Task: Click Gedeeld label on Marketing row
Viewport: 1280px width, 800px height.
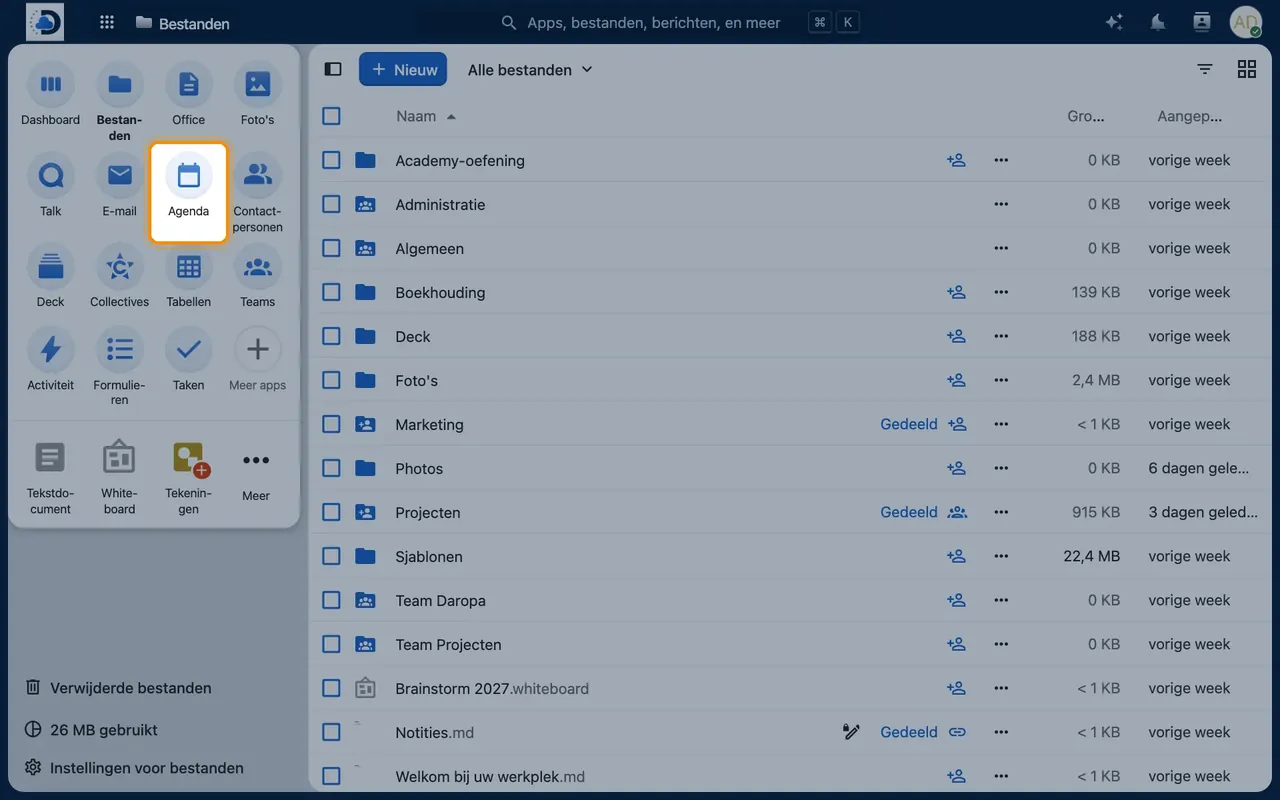Action: [909, 424]
